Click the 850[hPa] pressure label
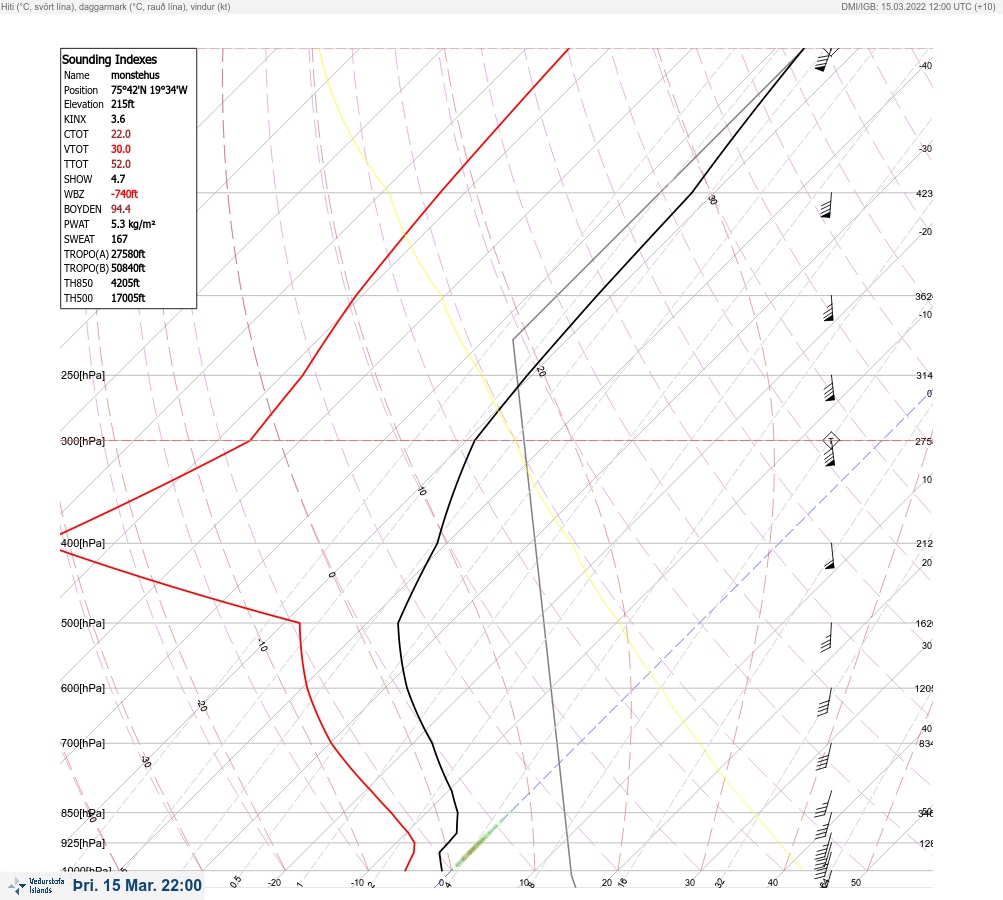 click(83, 813)
